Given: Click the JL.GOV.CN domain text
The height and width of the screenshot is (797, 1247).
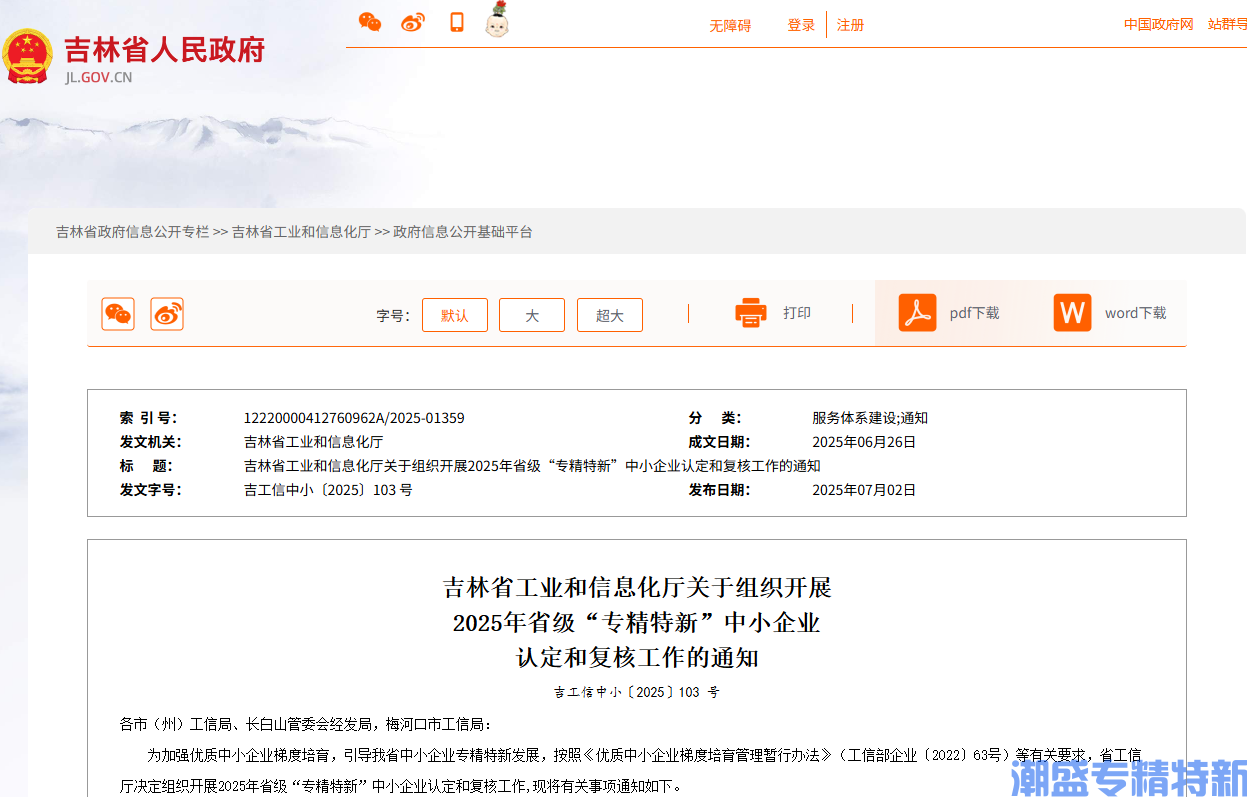Looking at the screenshot, I should tap(99, 77).
